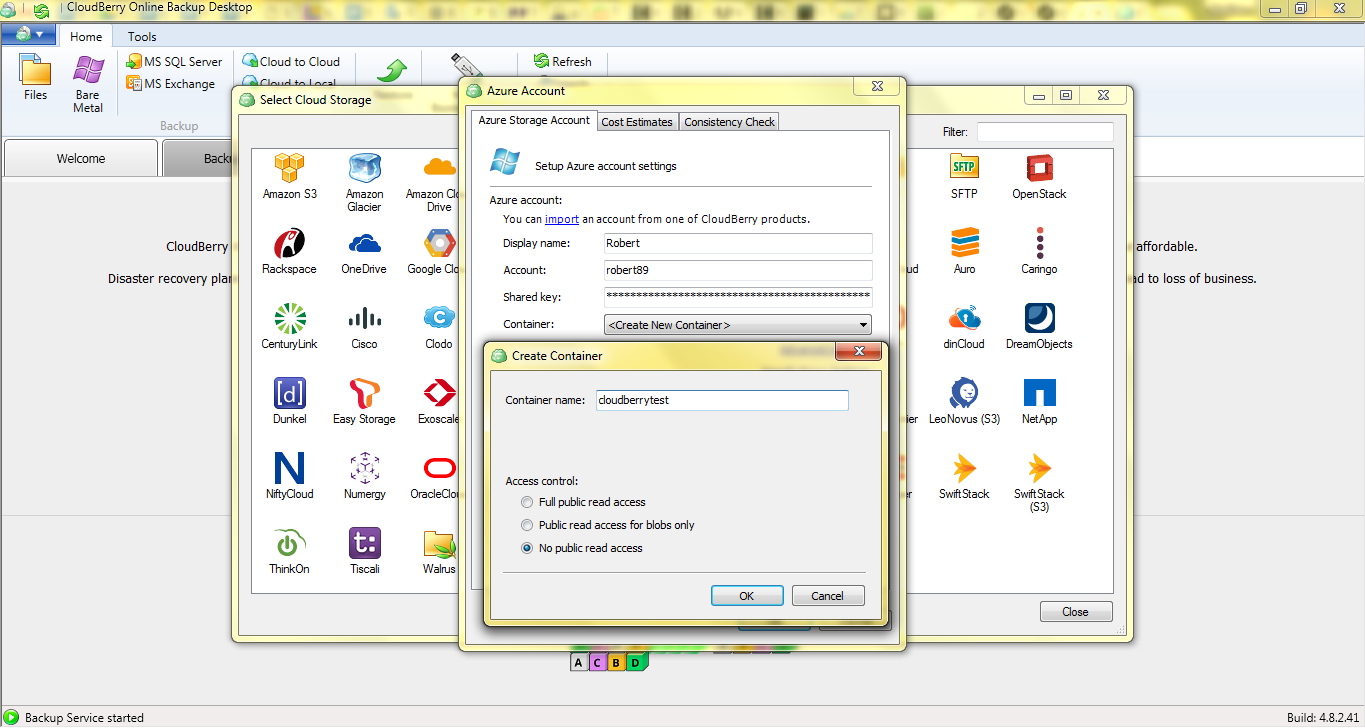Open the Consistency Check tab

729,122
